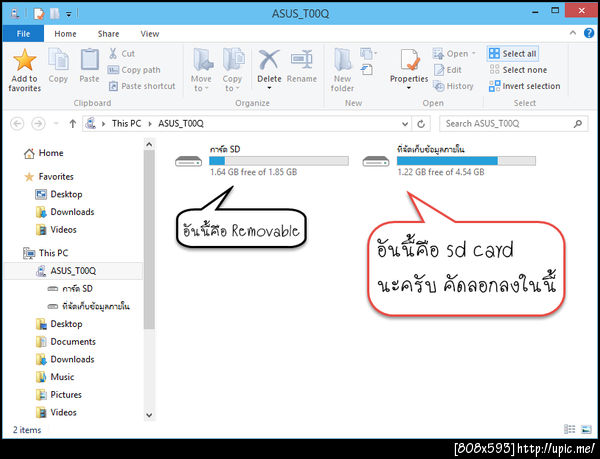Click ASUS_T00Q in the address bar
Image resolution: width=600 pixels, height=459 pixels.
point(181,124)
